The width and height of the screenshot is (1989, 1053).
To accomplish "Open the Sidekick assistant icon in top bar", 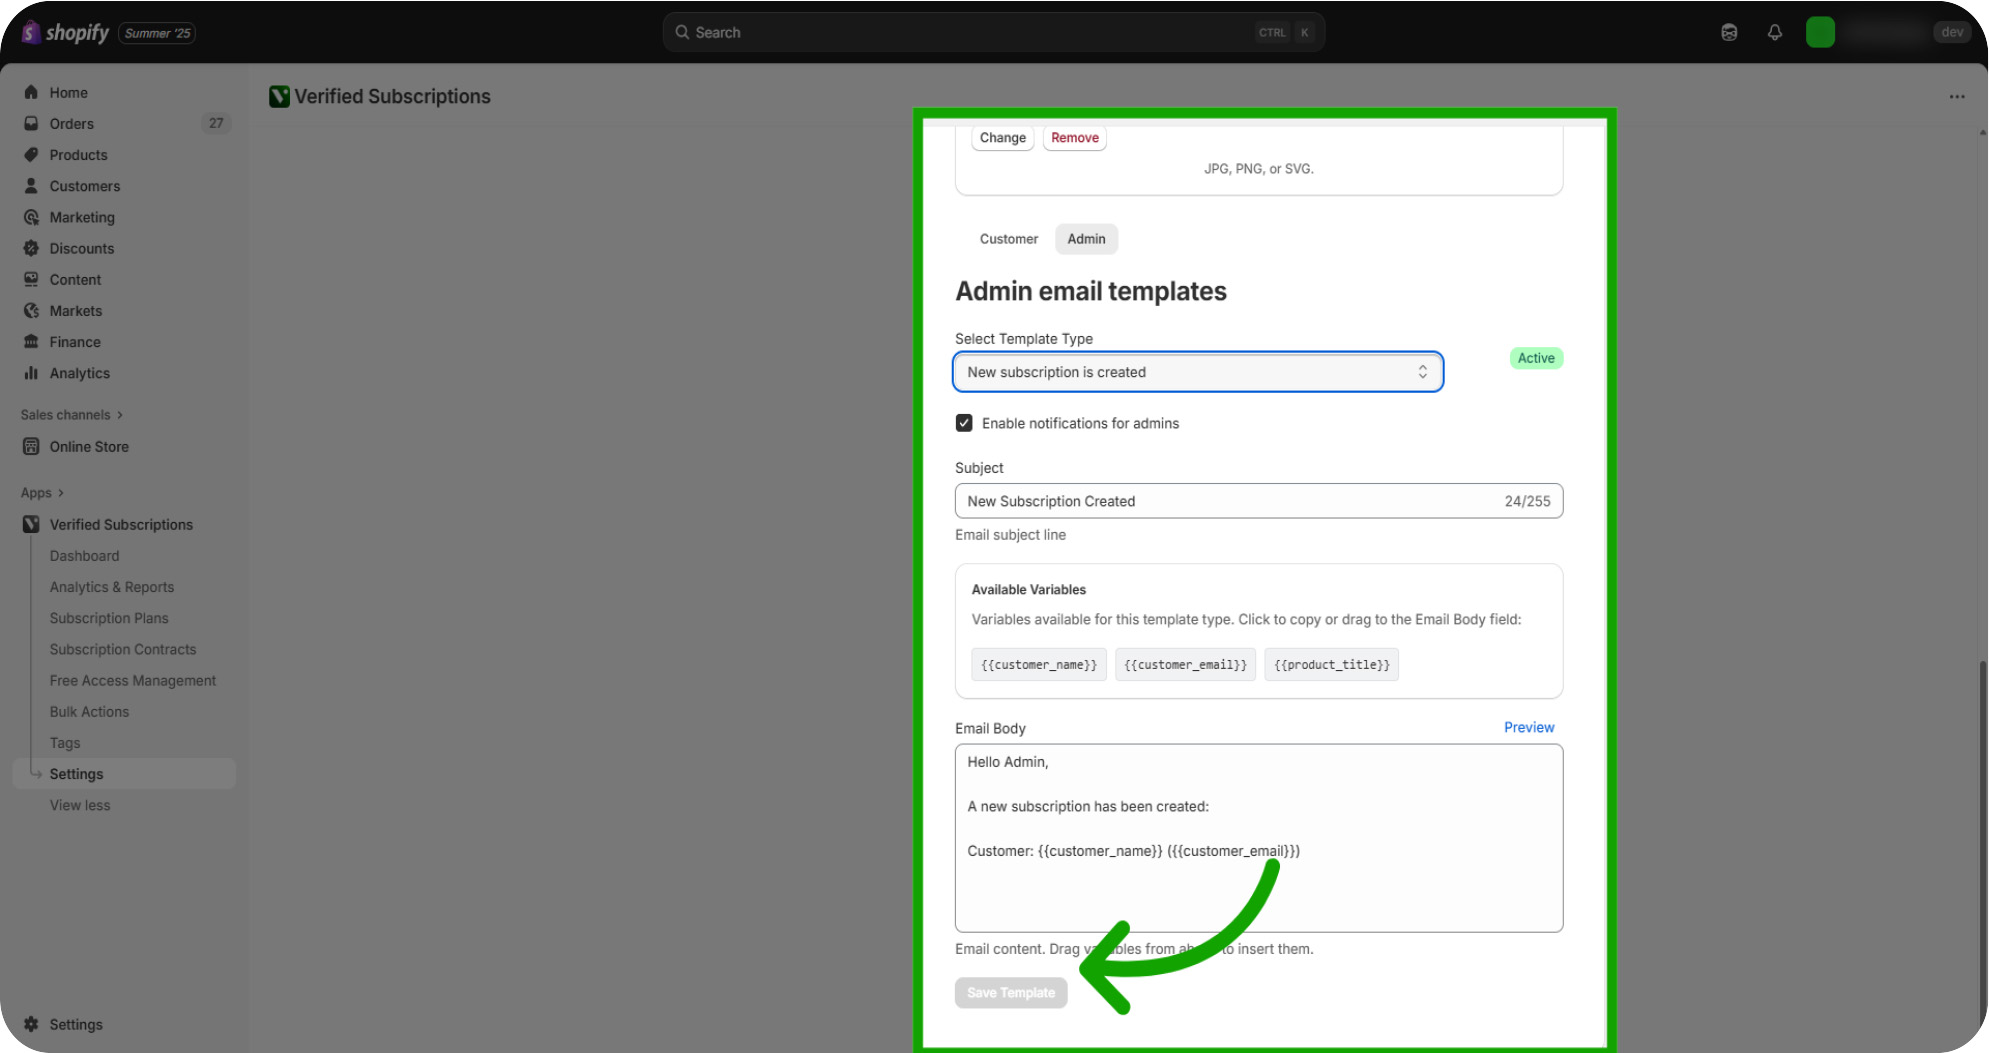I will [1729, 32].
